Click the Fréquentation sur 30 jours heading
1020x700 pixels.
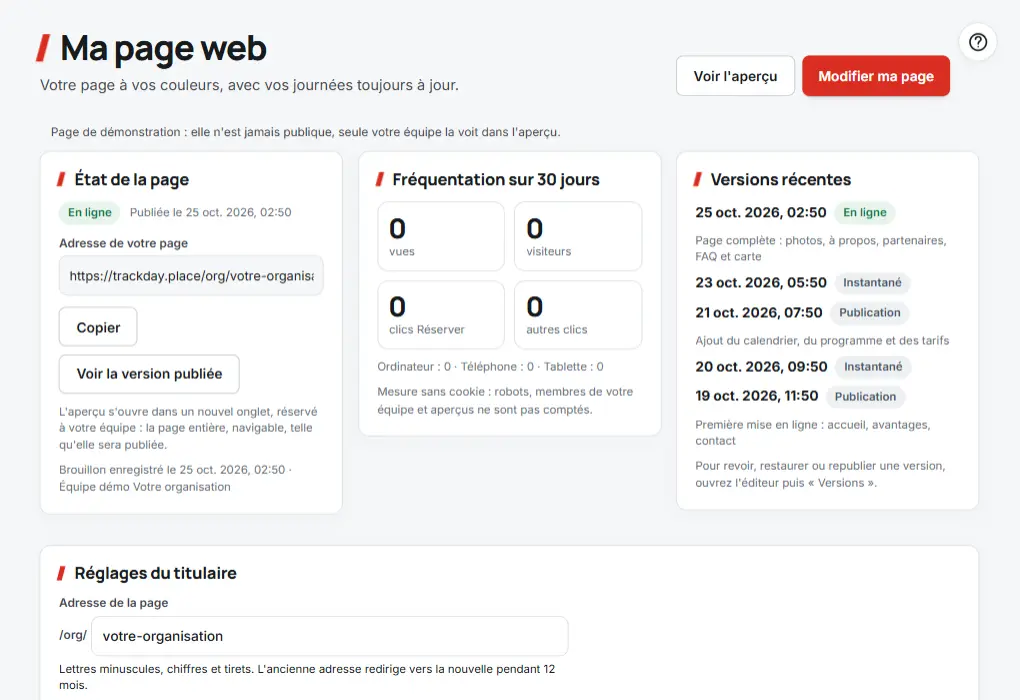coord(496,180)
